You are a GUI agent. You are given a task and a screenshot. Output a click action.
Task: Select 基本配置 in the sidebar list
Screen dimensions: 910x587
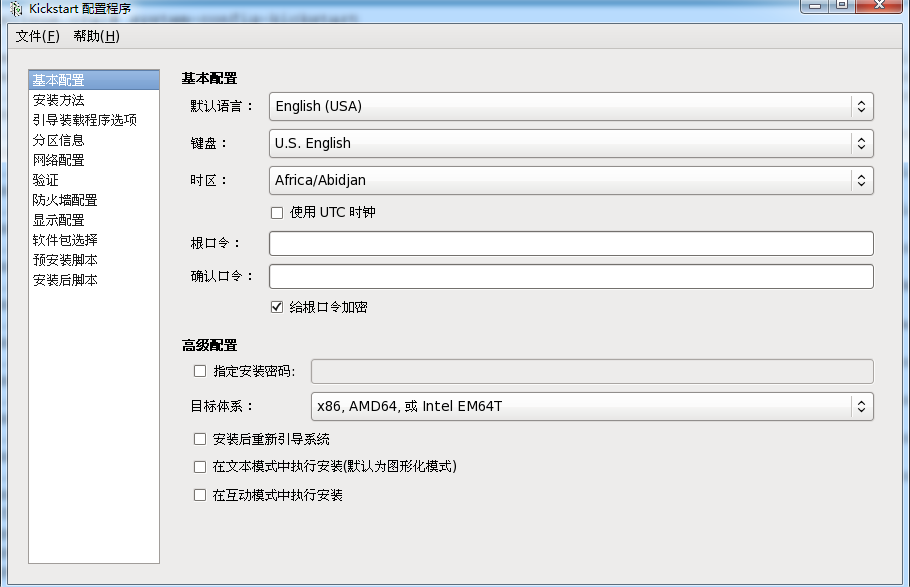coord(94,80)
